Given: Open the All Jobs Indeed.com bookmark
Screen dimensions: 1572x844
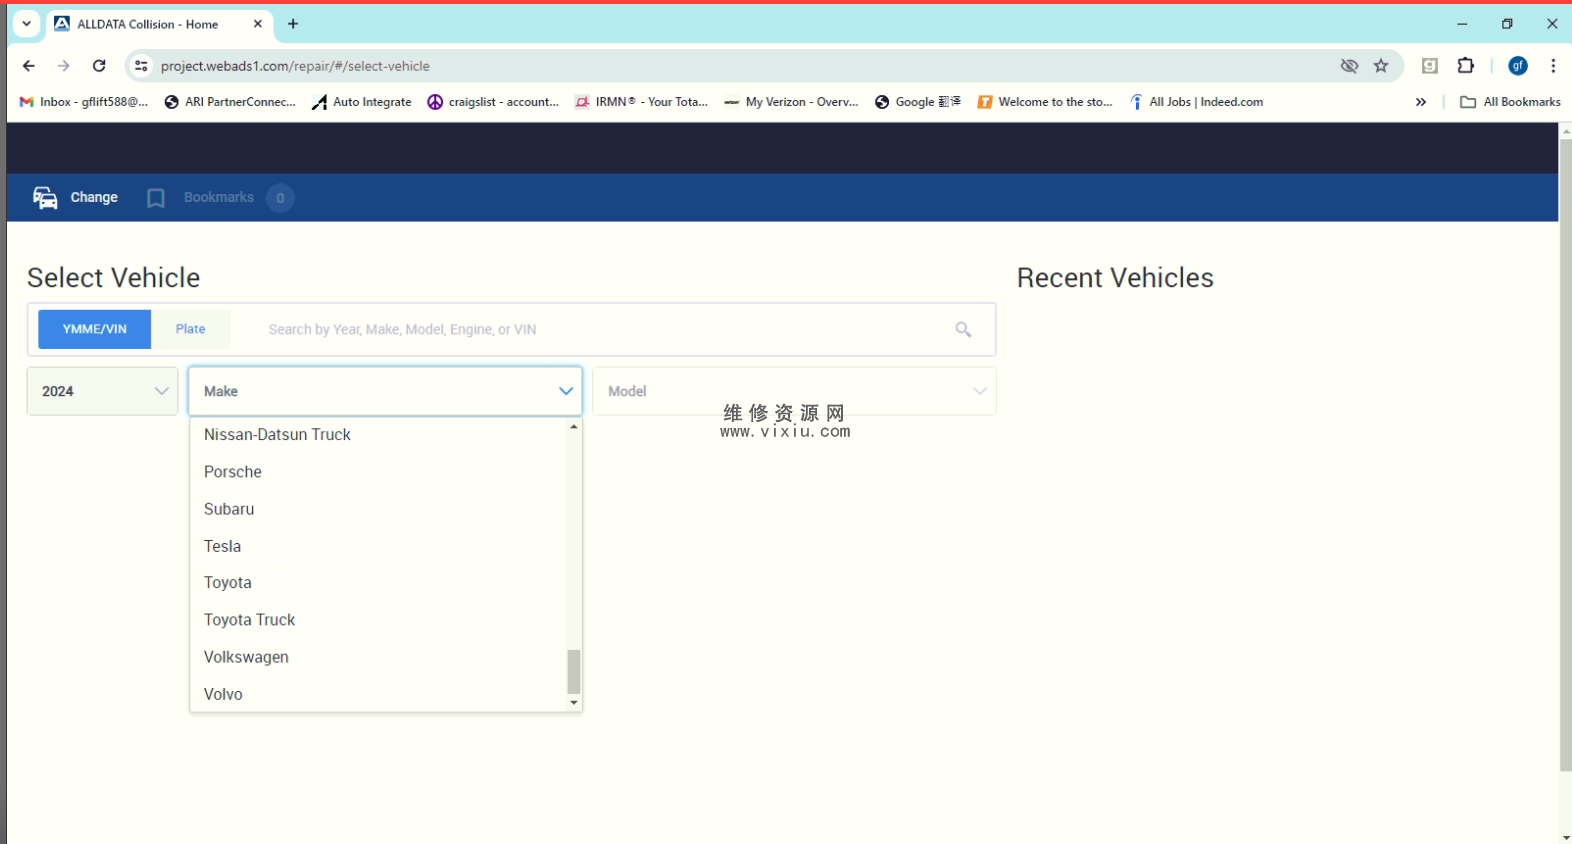Looking at the screenshot, I should (1196, 102).
